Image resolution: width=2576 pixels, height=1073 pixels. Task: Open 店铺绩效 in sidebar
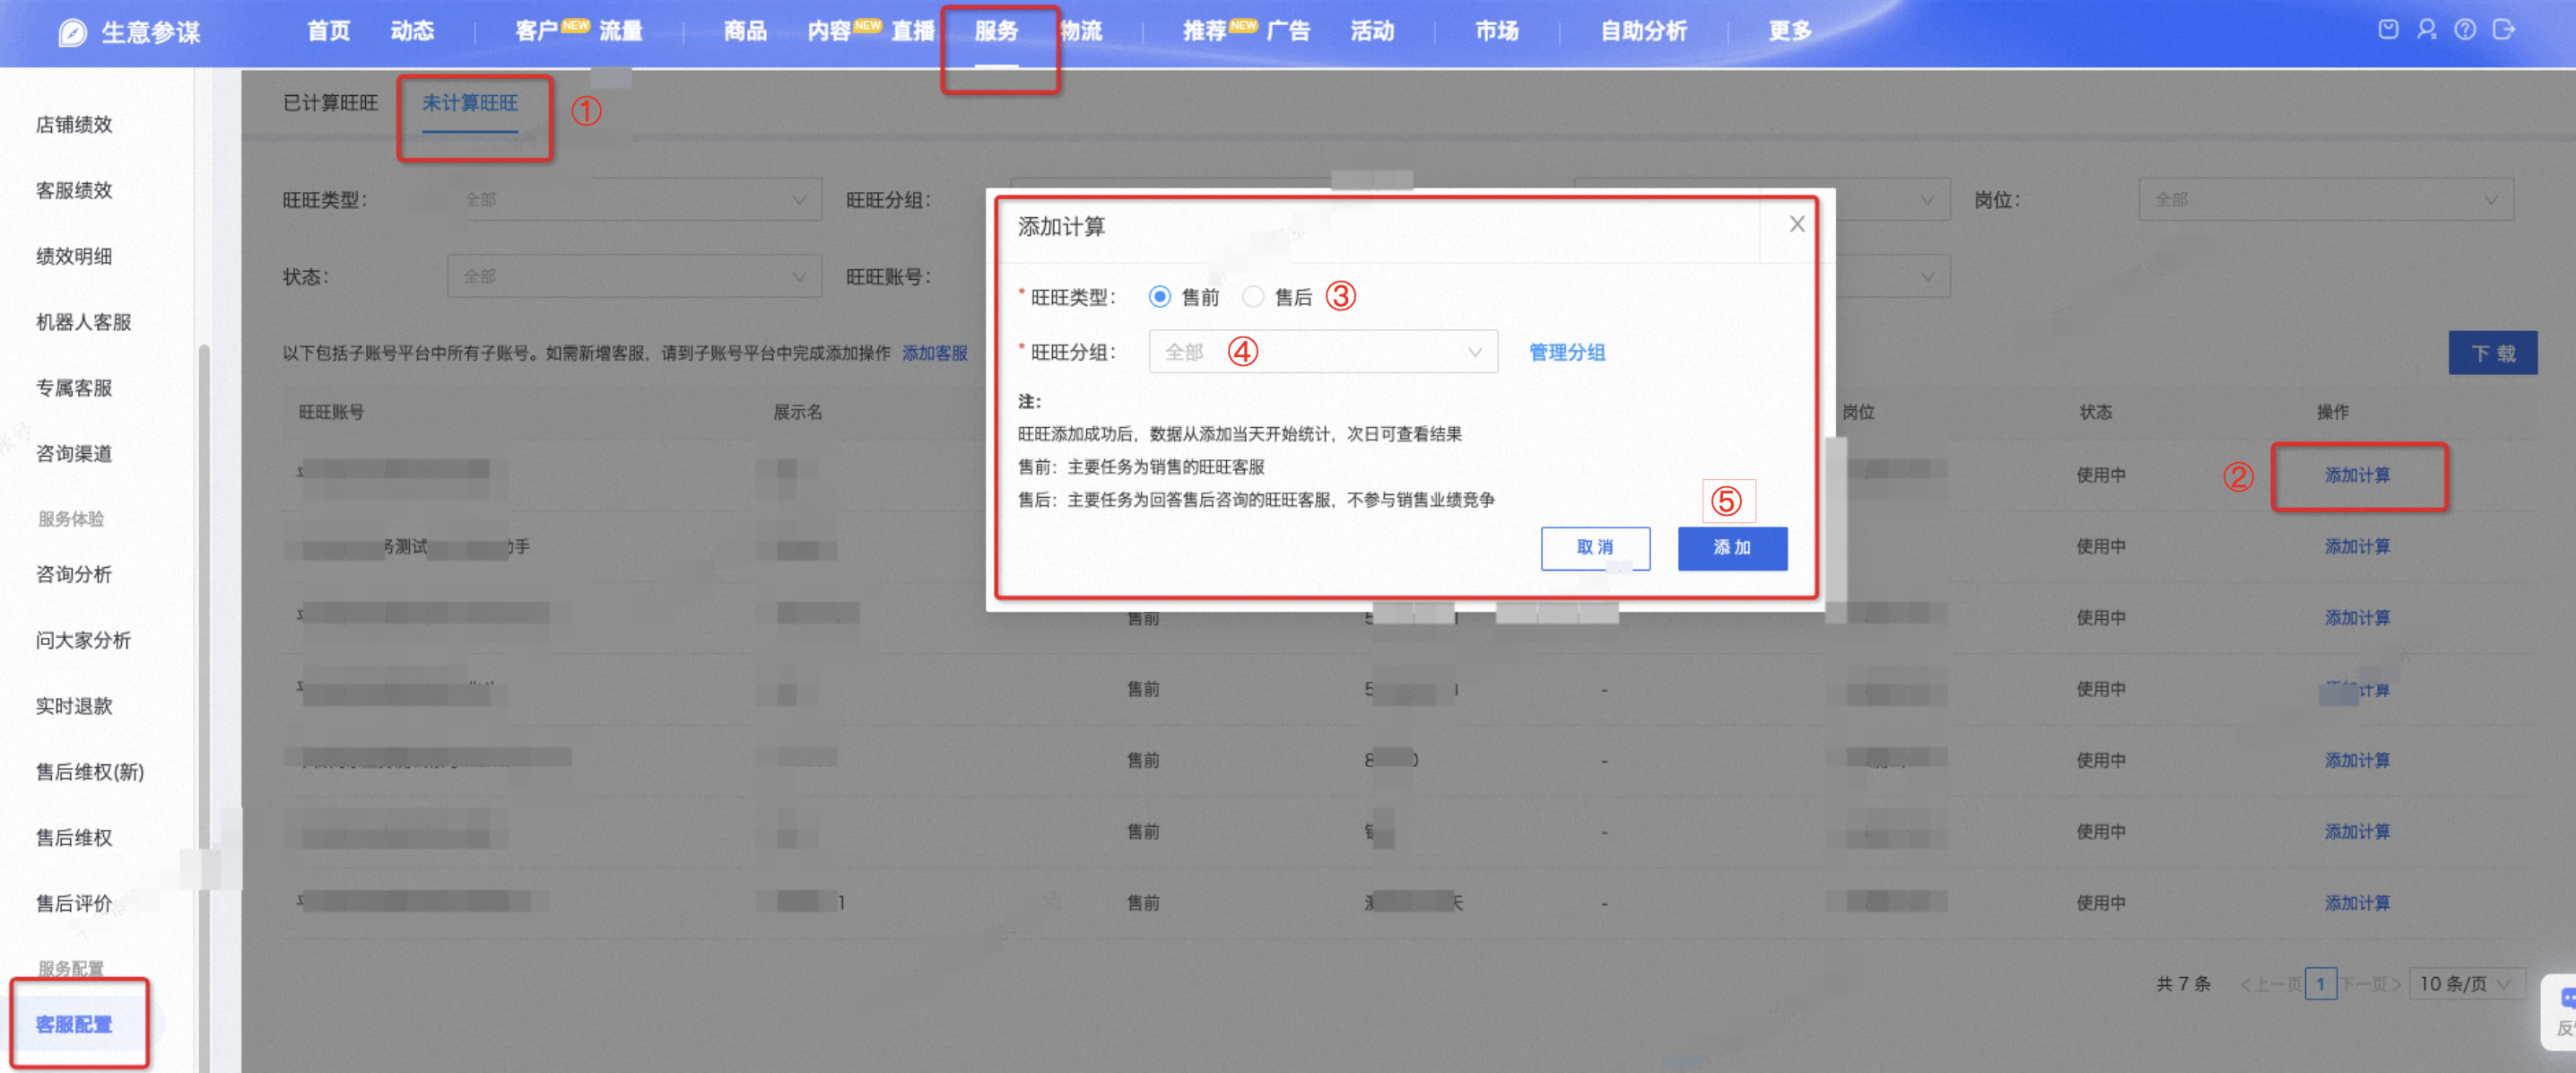[74, 124]
